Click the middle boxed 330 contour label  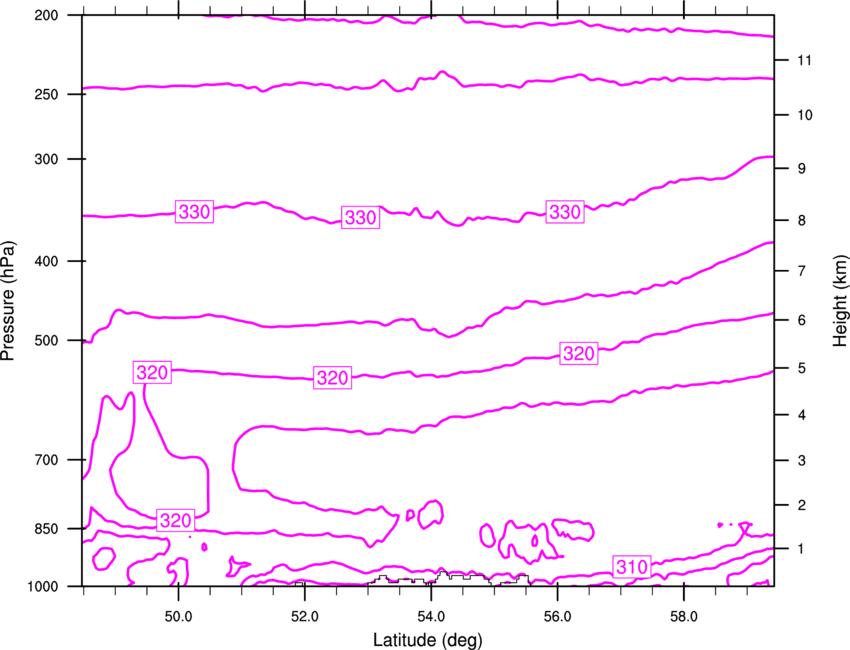[x=360, y=217]
